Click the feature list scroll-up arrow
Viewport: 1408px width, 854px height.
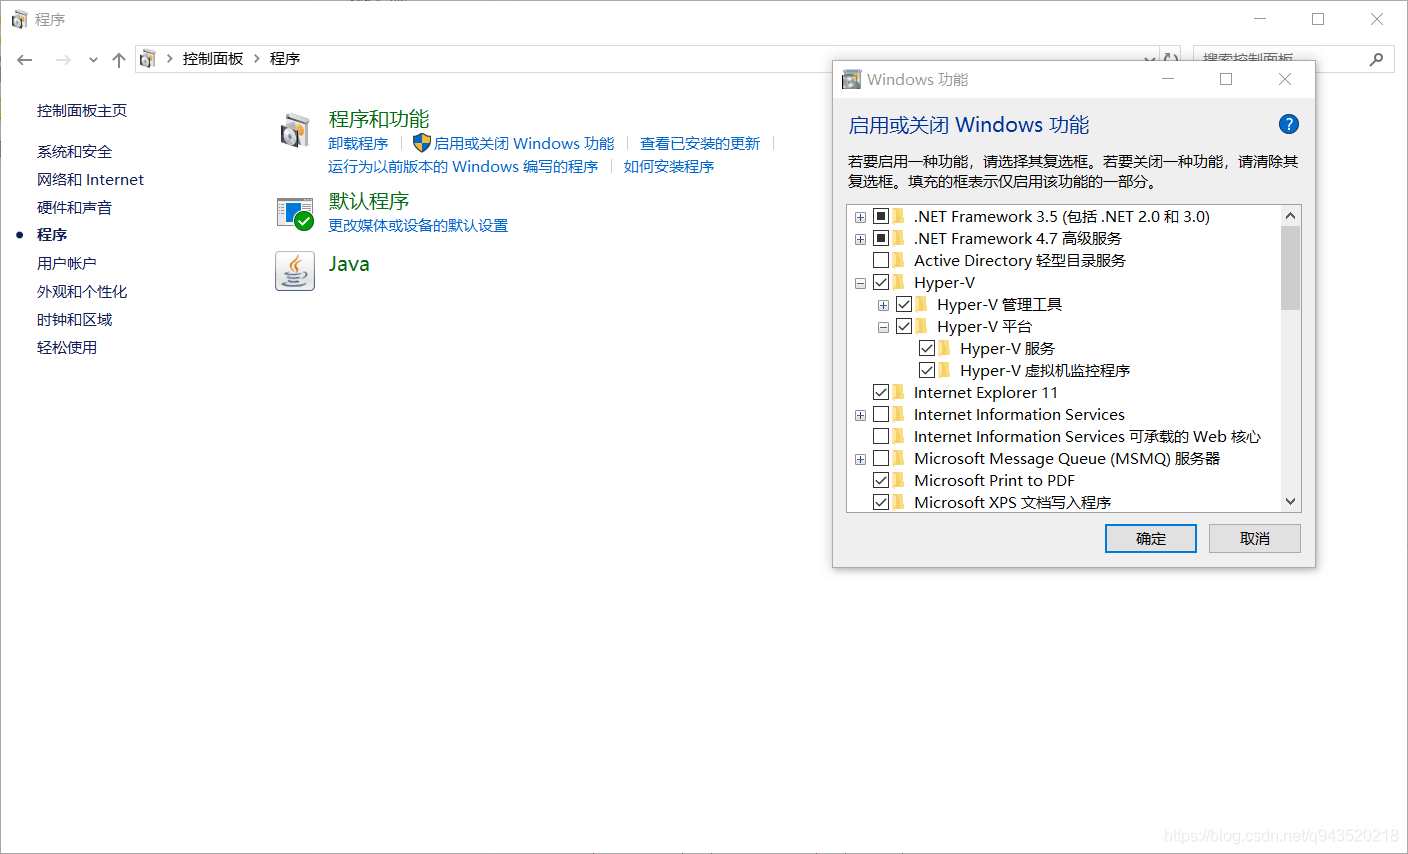pos(1290,216)
